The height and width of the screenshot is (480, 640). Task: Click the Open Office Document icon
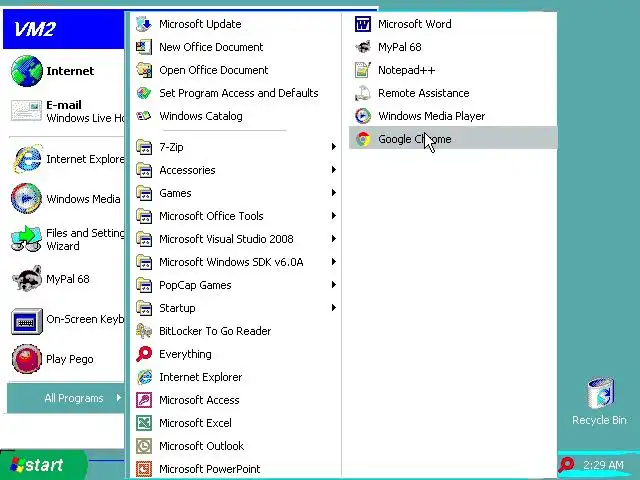(144, 70)
